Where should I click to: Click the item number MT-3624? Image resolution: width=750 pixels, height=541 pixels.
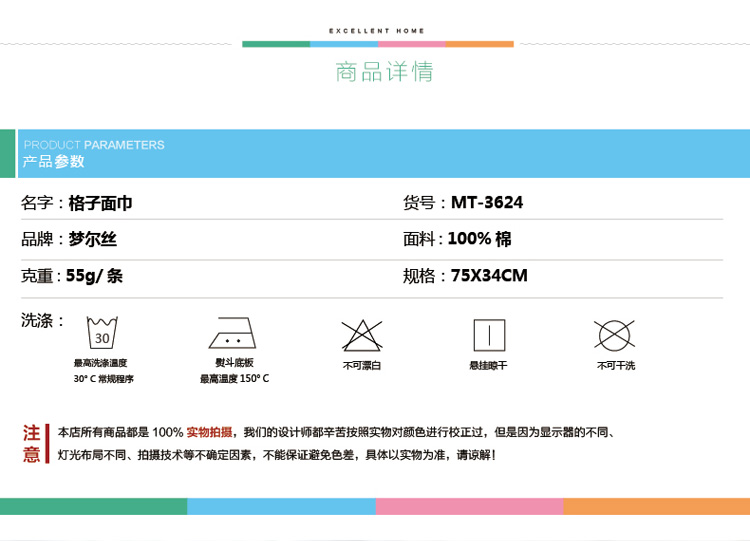coord(487,202)
